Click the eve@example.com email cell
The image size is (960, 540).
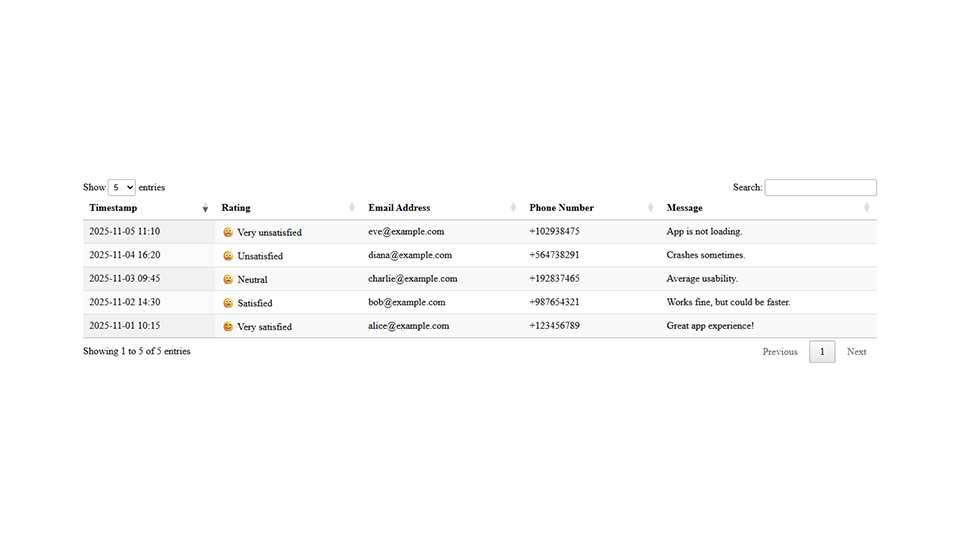(406, 232)
